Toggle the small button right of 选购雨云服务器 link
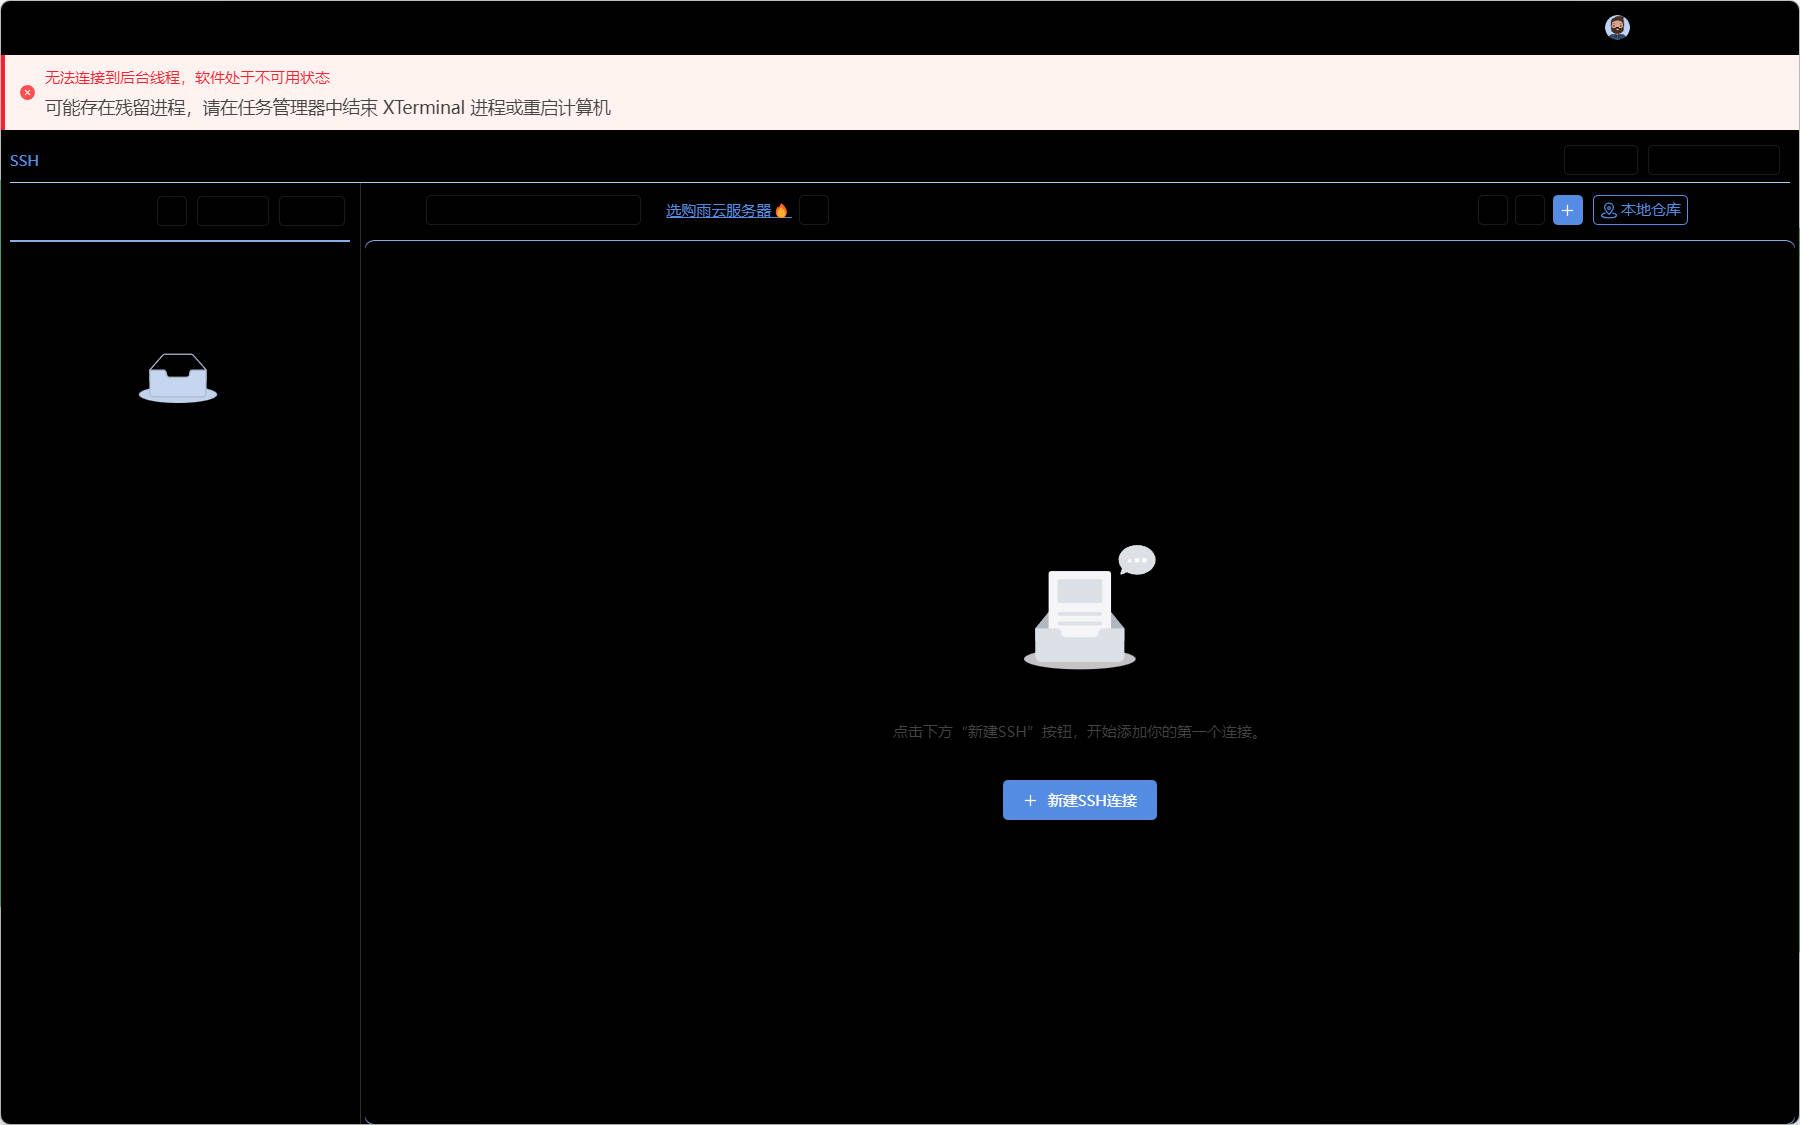Image resolution: width=1800 pixels, height=1125 pixels. pos(815,210)
